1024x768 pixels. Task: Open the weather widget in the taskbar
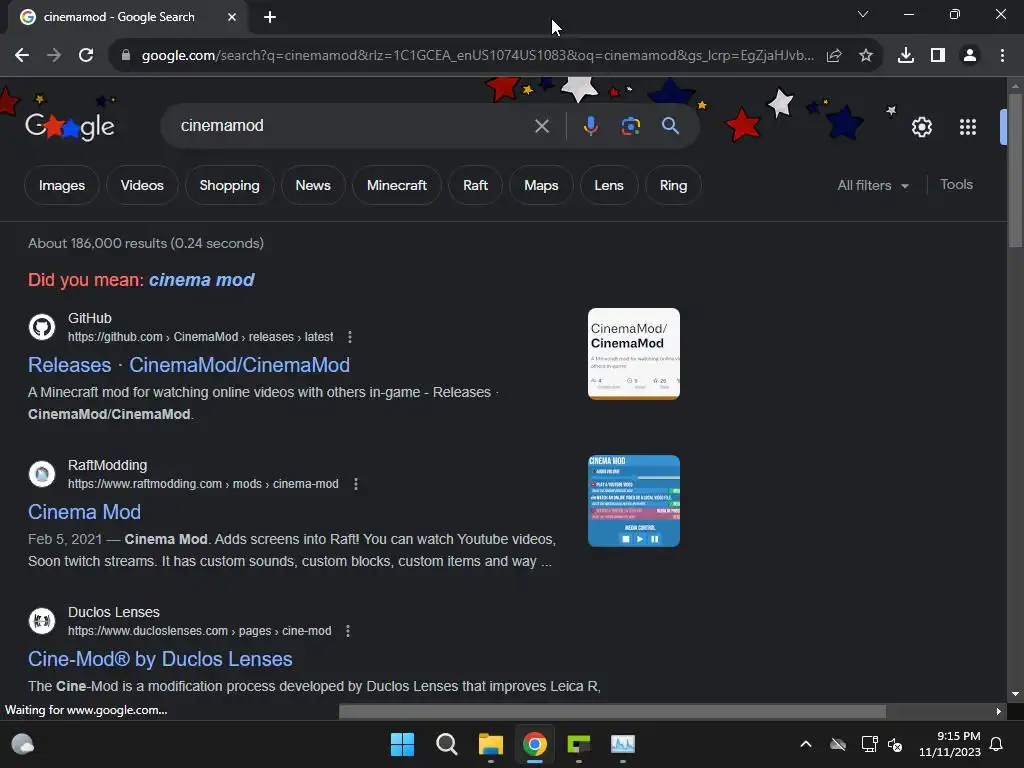tap(23, 744)
